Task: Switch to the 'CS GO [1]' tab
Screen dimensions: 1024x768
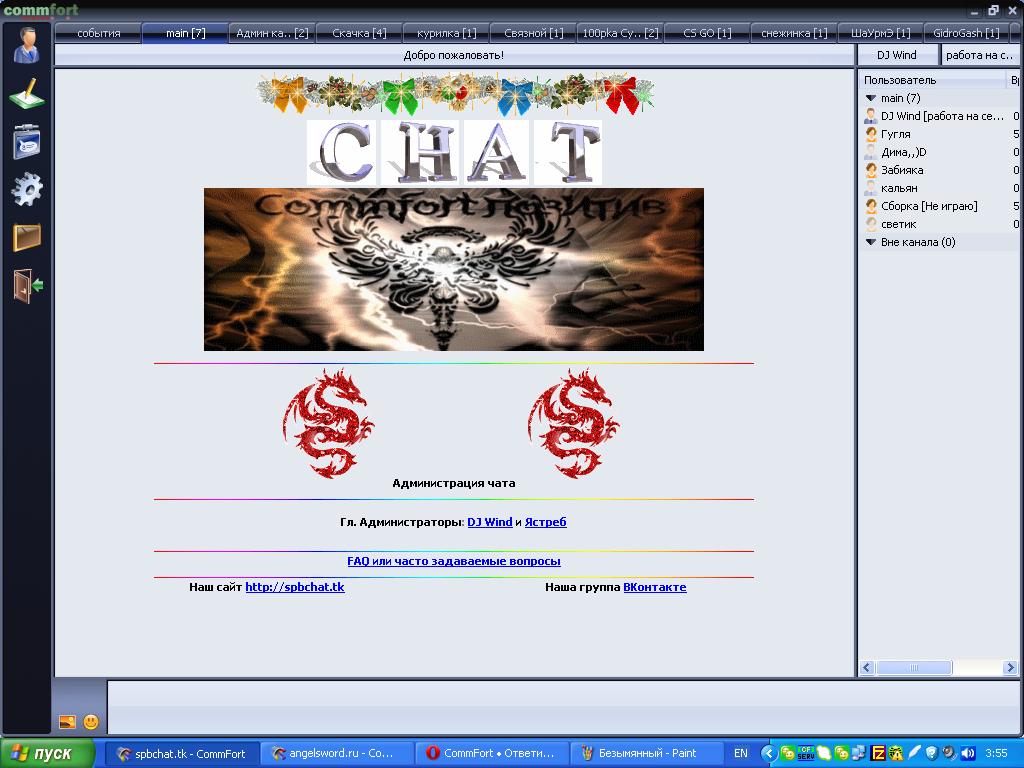Action: [707, 33]
